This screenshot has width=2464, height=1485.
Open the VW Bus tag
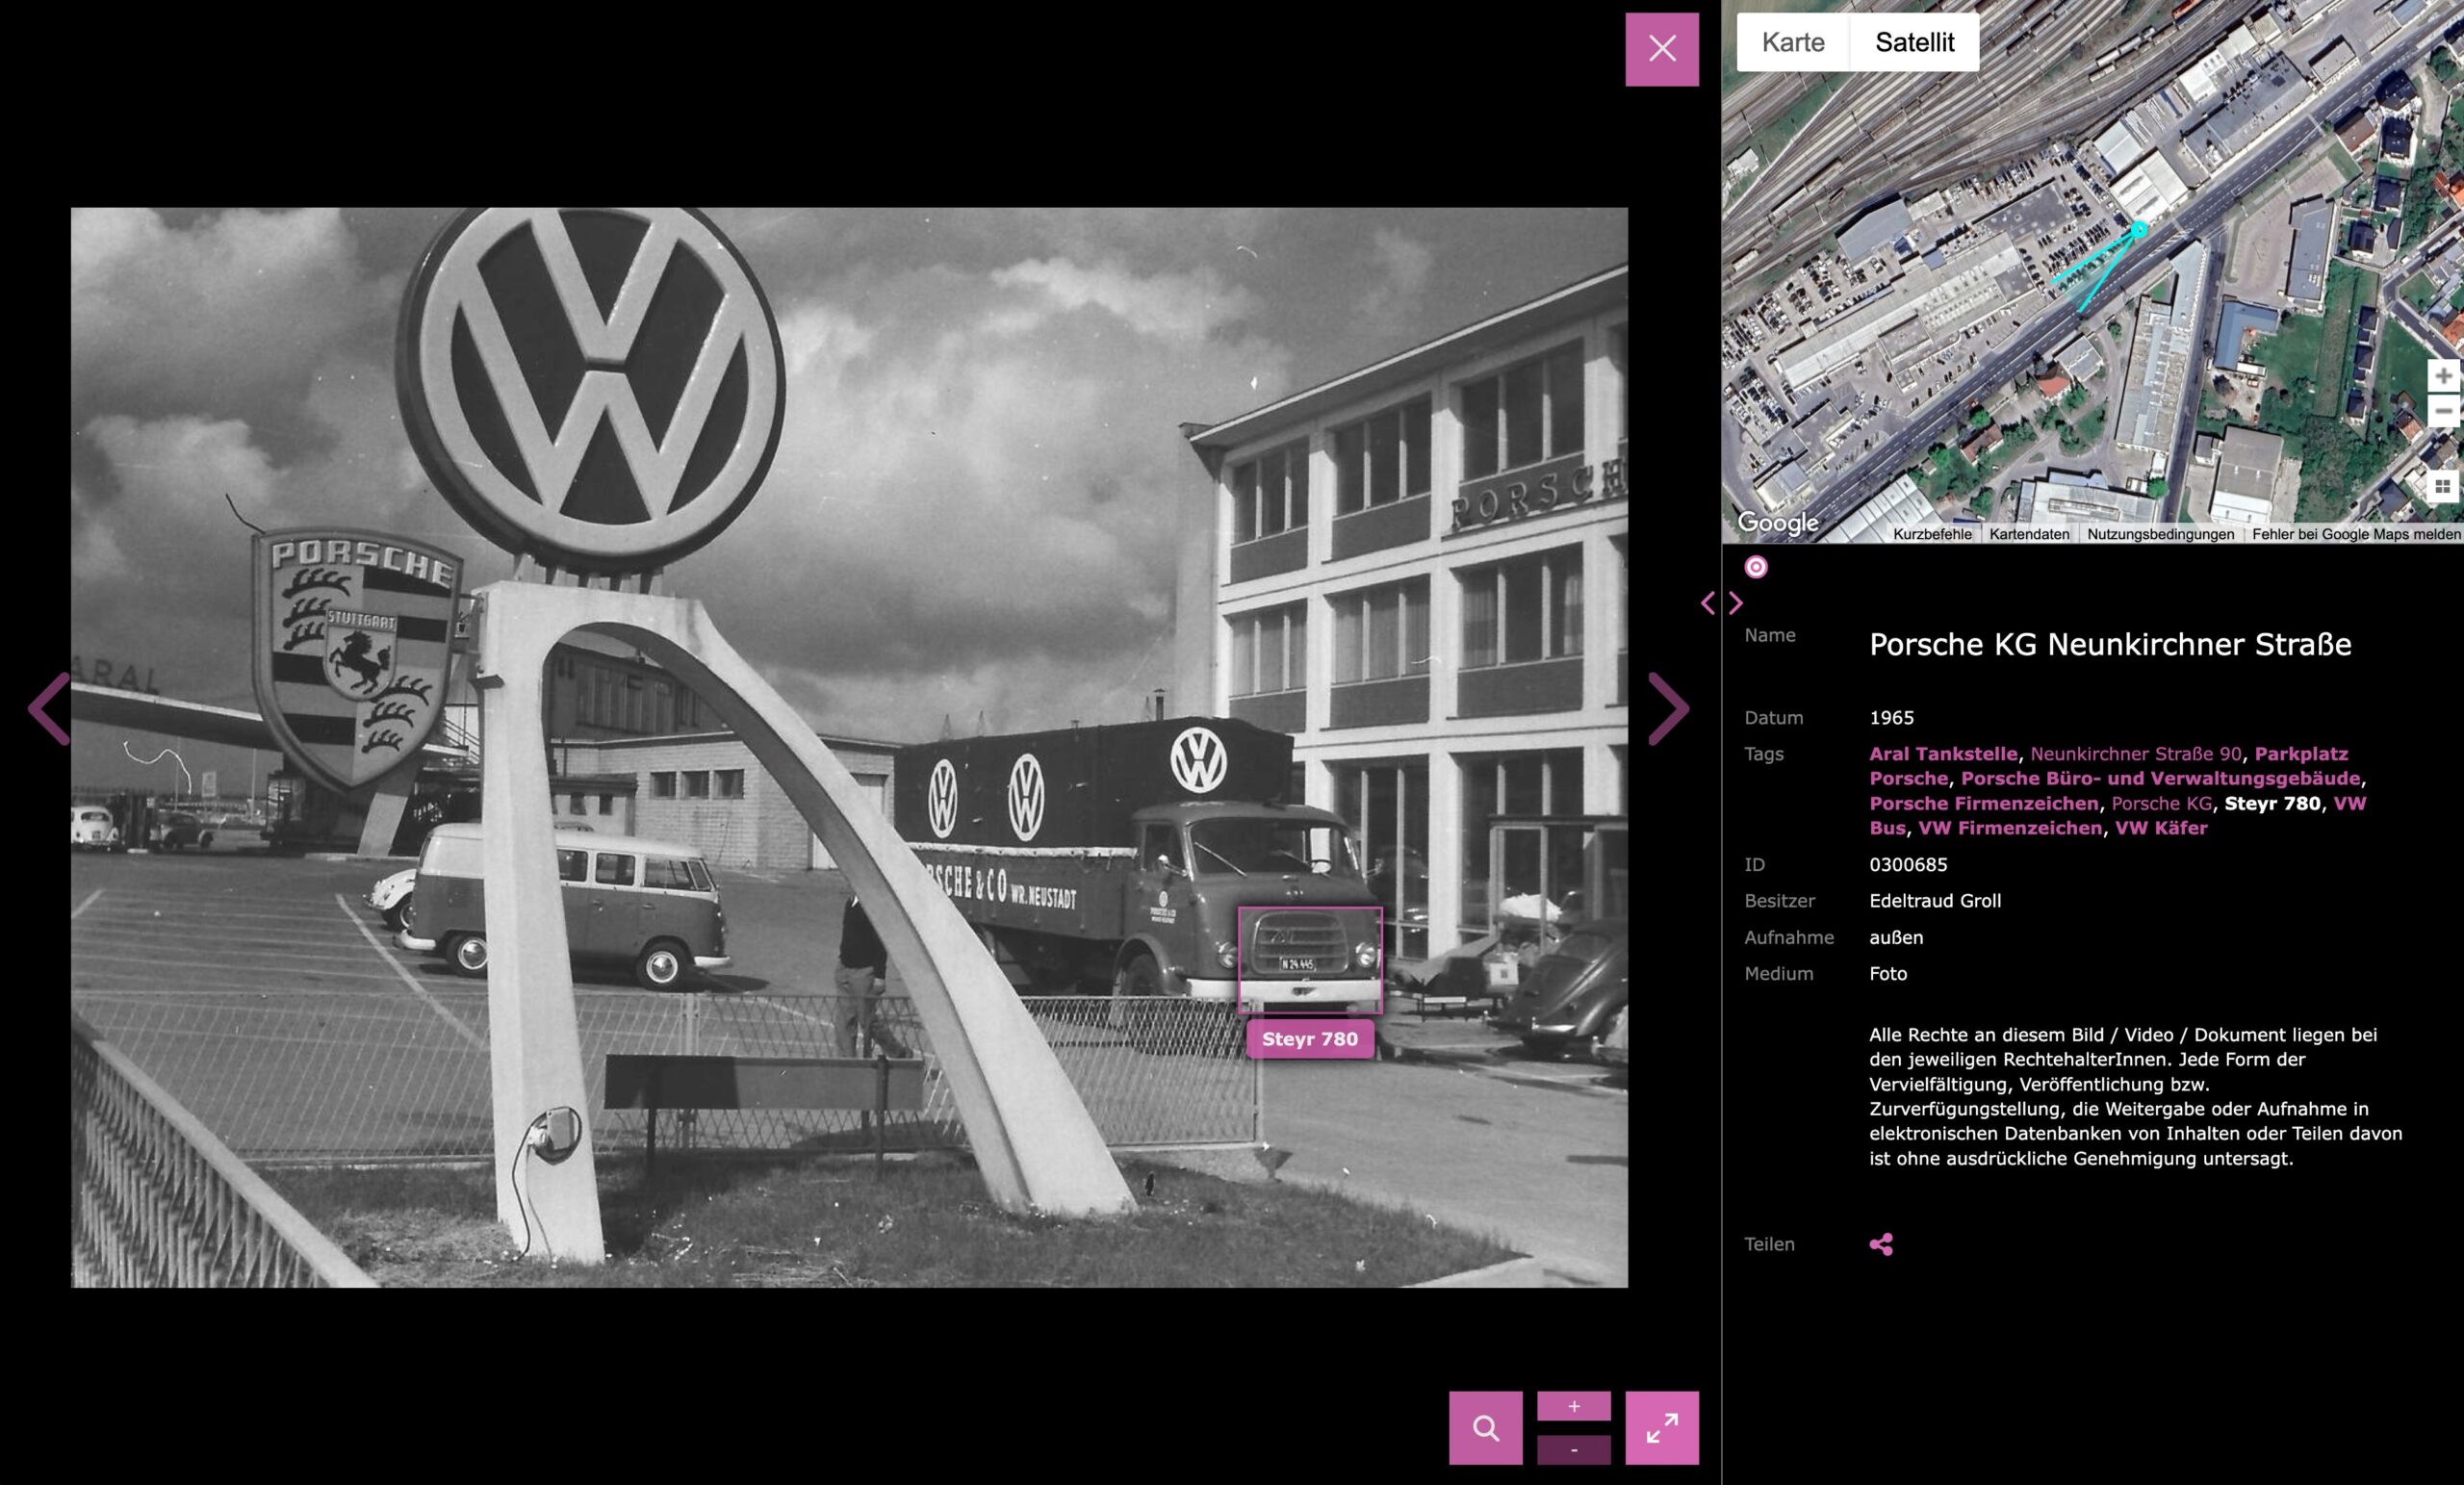pos(2118,815)
